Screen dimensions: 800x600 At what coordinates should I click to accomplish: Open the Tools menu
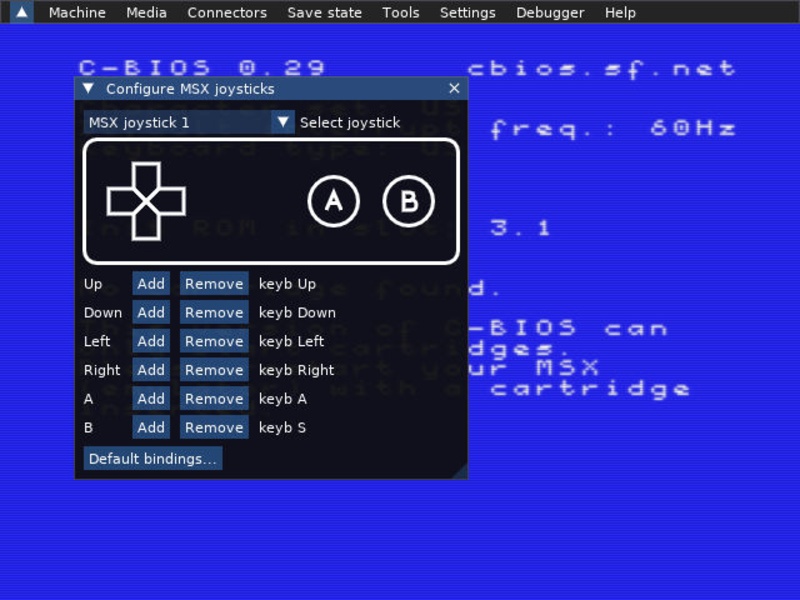pyautogui.click(x=401, y=12)
